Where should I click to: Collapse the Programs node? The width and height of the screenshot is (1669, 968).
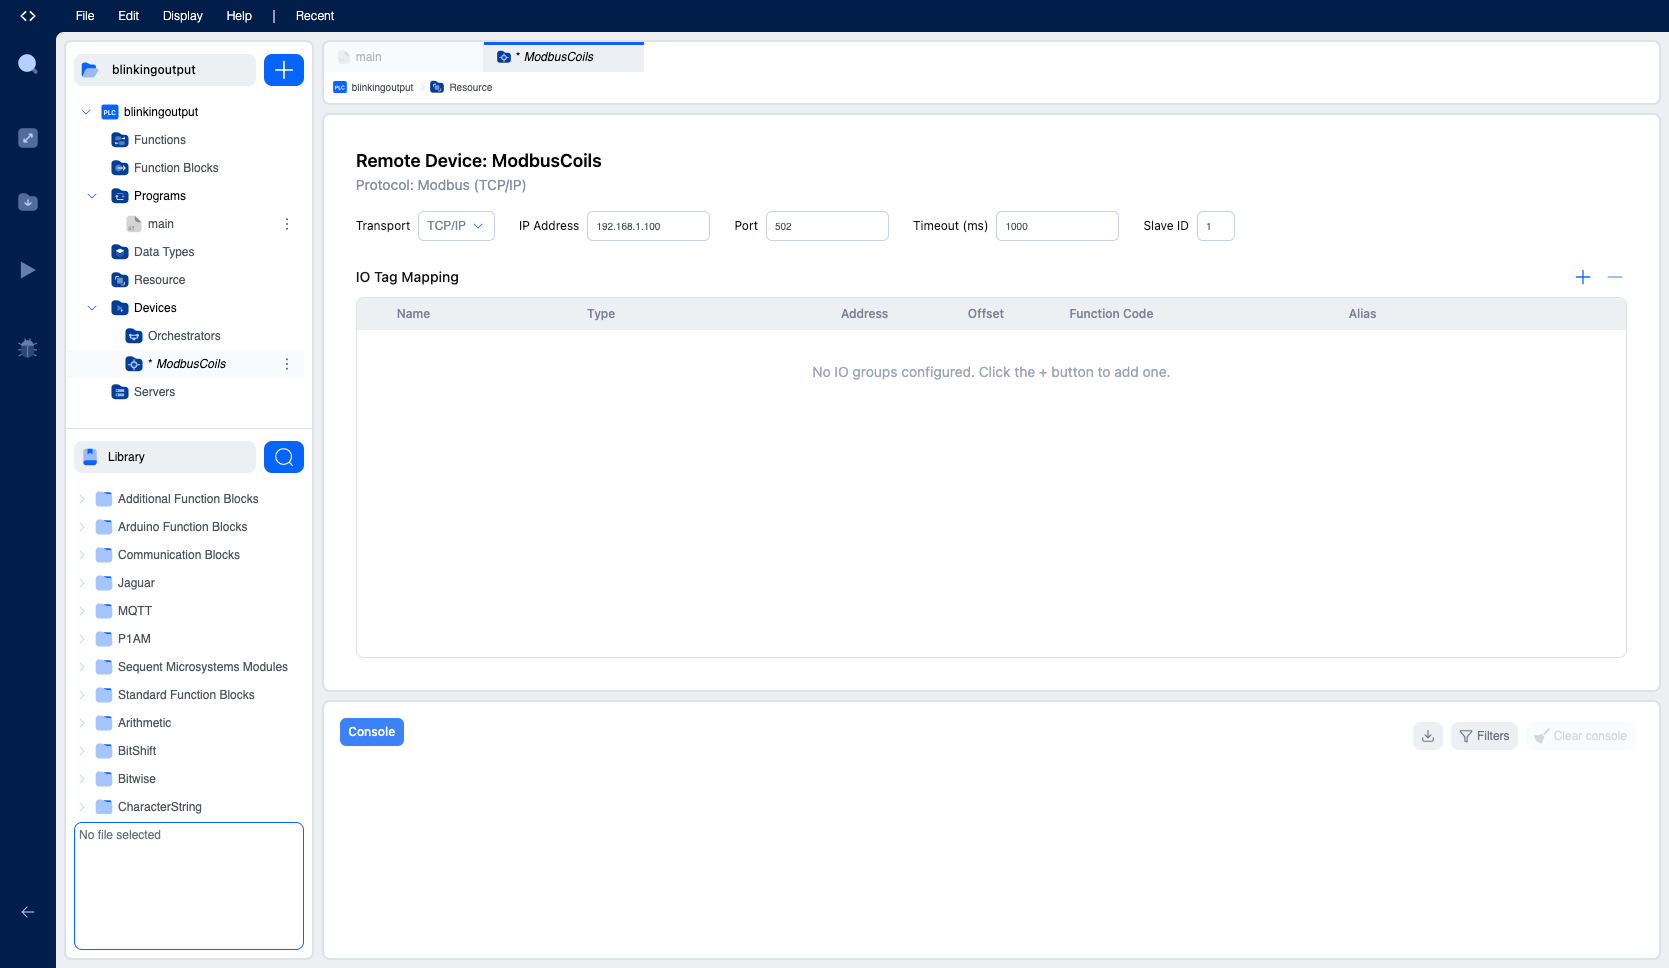92,196
